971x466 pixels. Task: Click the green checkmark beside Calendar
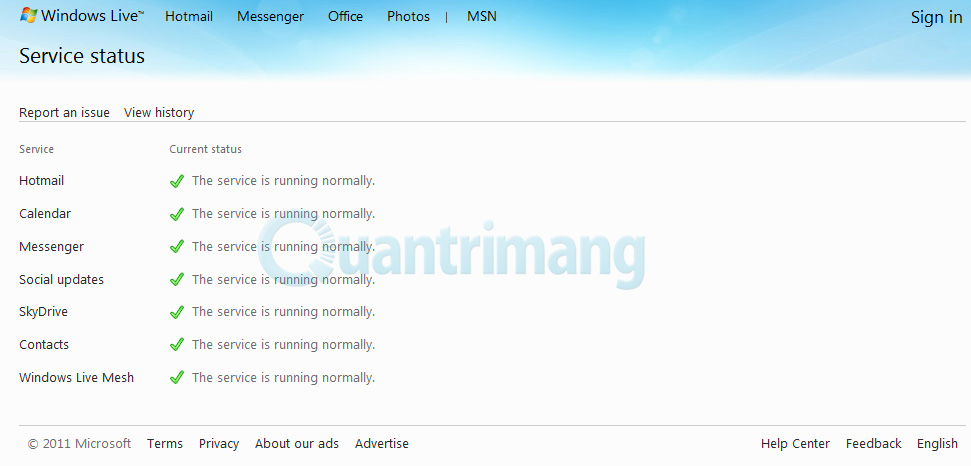[x=177, y=214]
